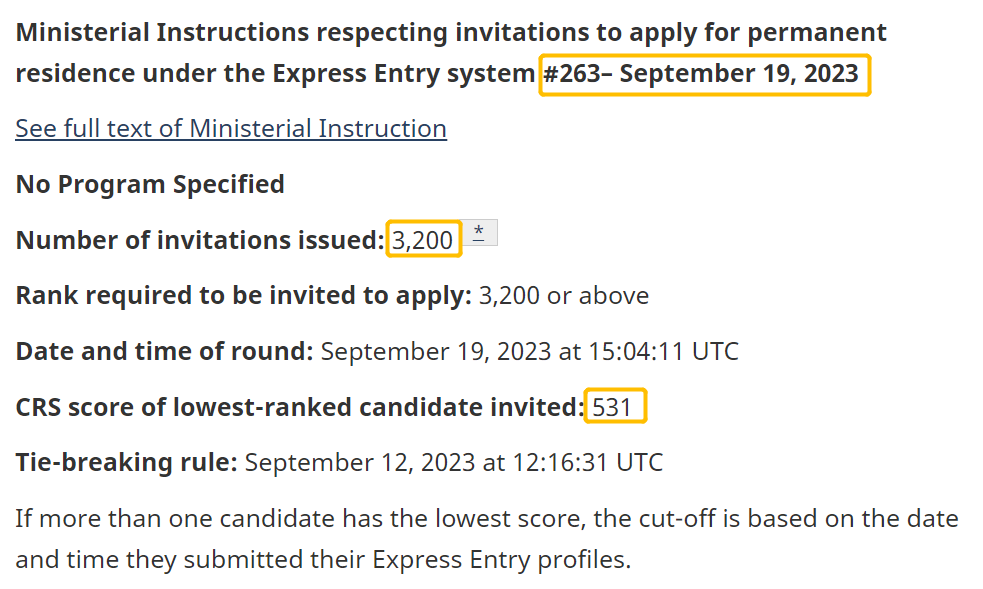This screenshot has height=589, width=983.
Task: Click the Date and time of round label
Action: click(x=165, y=352)
